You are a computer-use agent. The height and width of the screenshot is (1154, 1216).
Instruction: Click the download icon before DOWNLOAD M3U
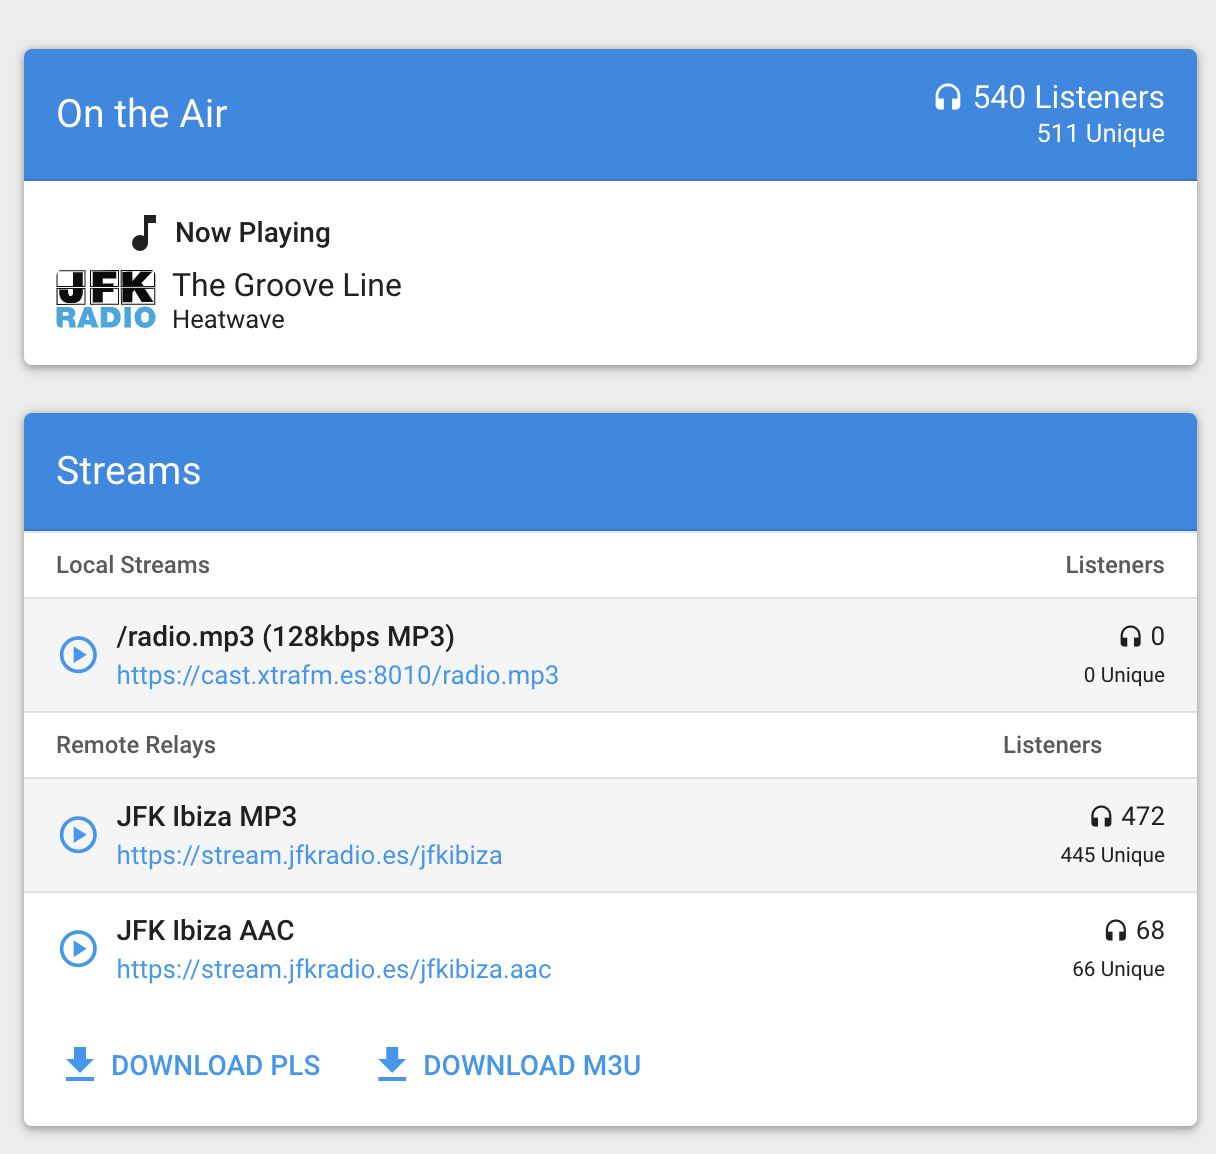(x=392, y=1065)
